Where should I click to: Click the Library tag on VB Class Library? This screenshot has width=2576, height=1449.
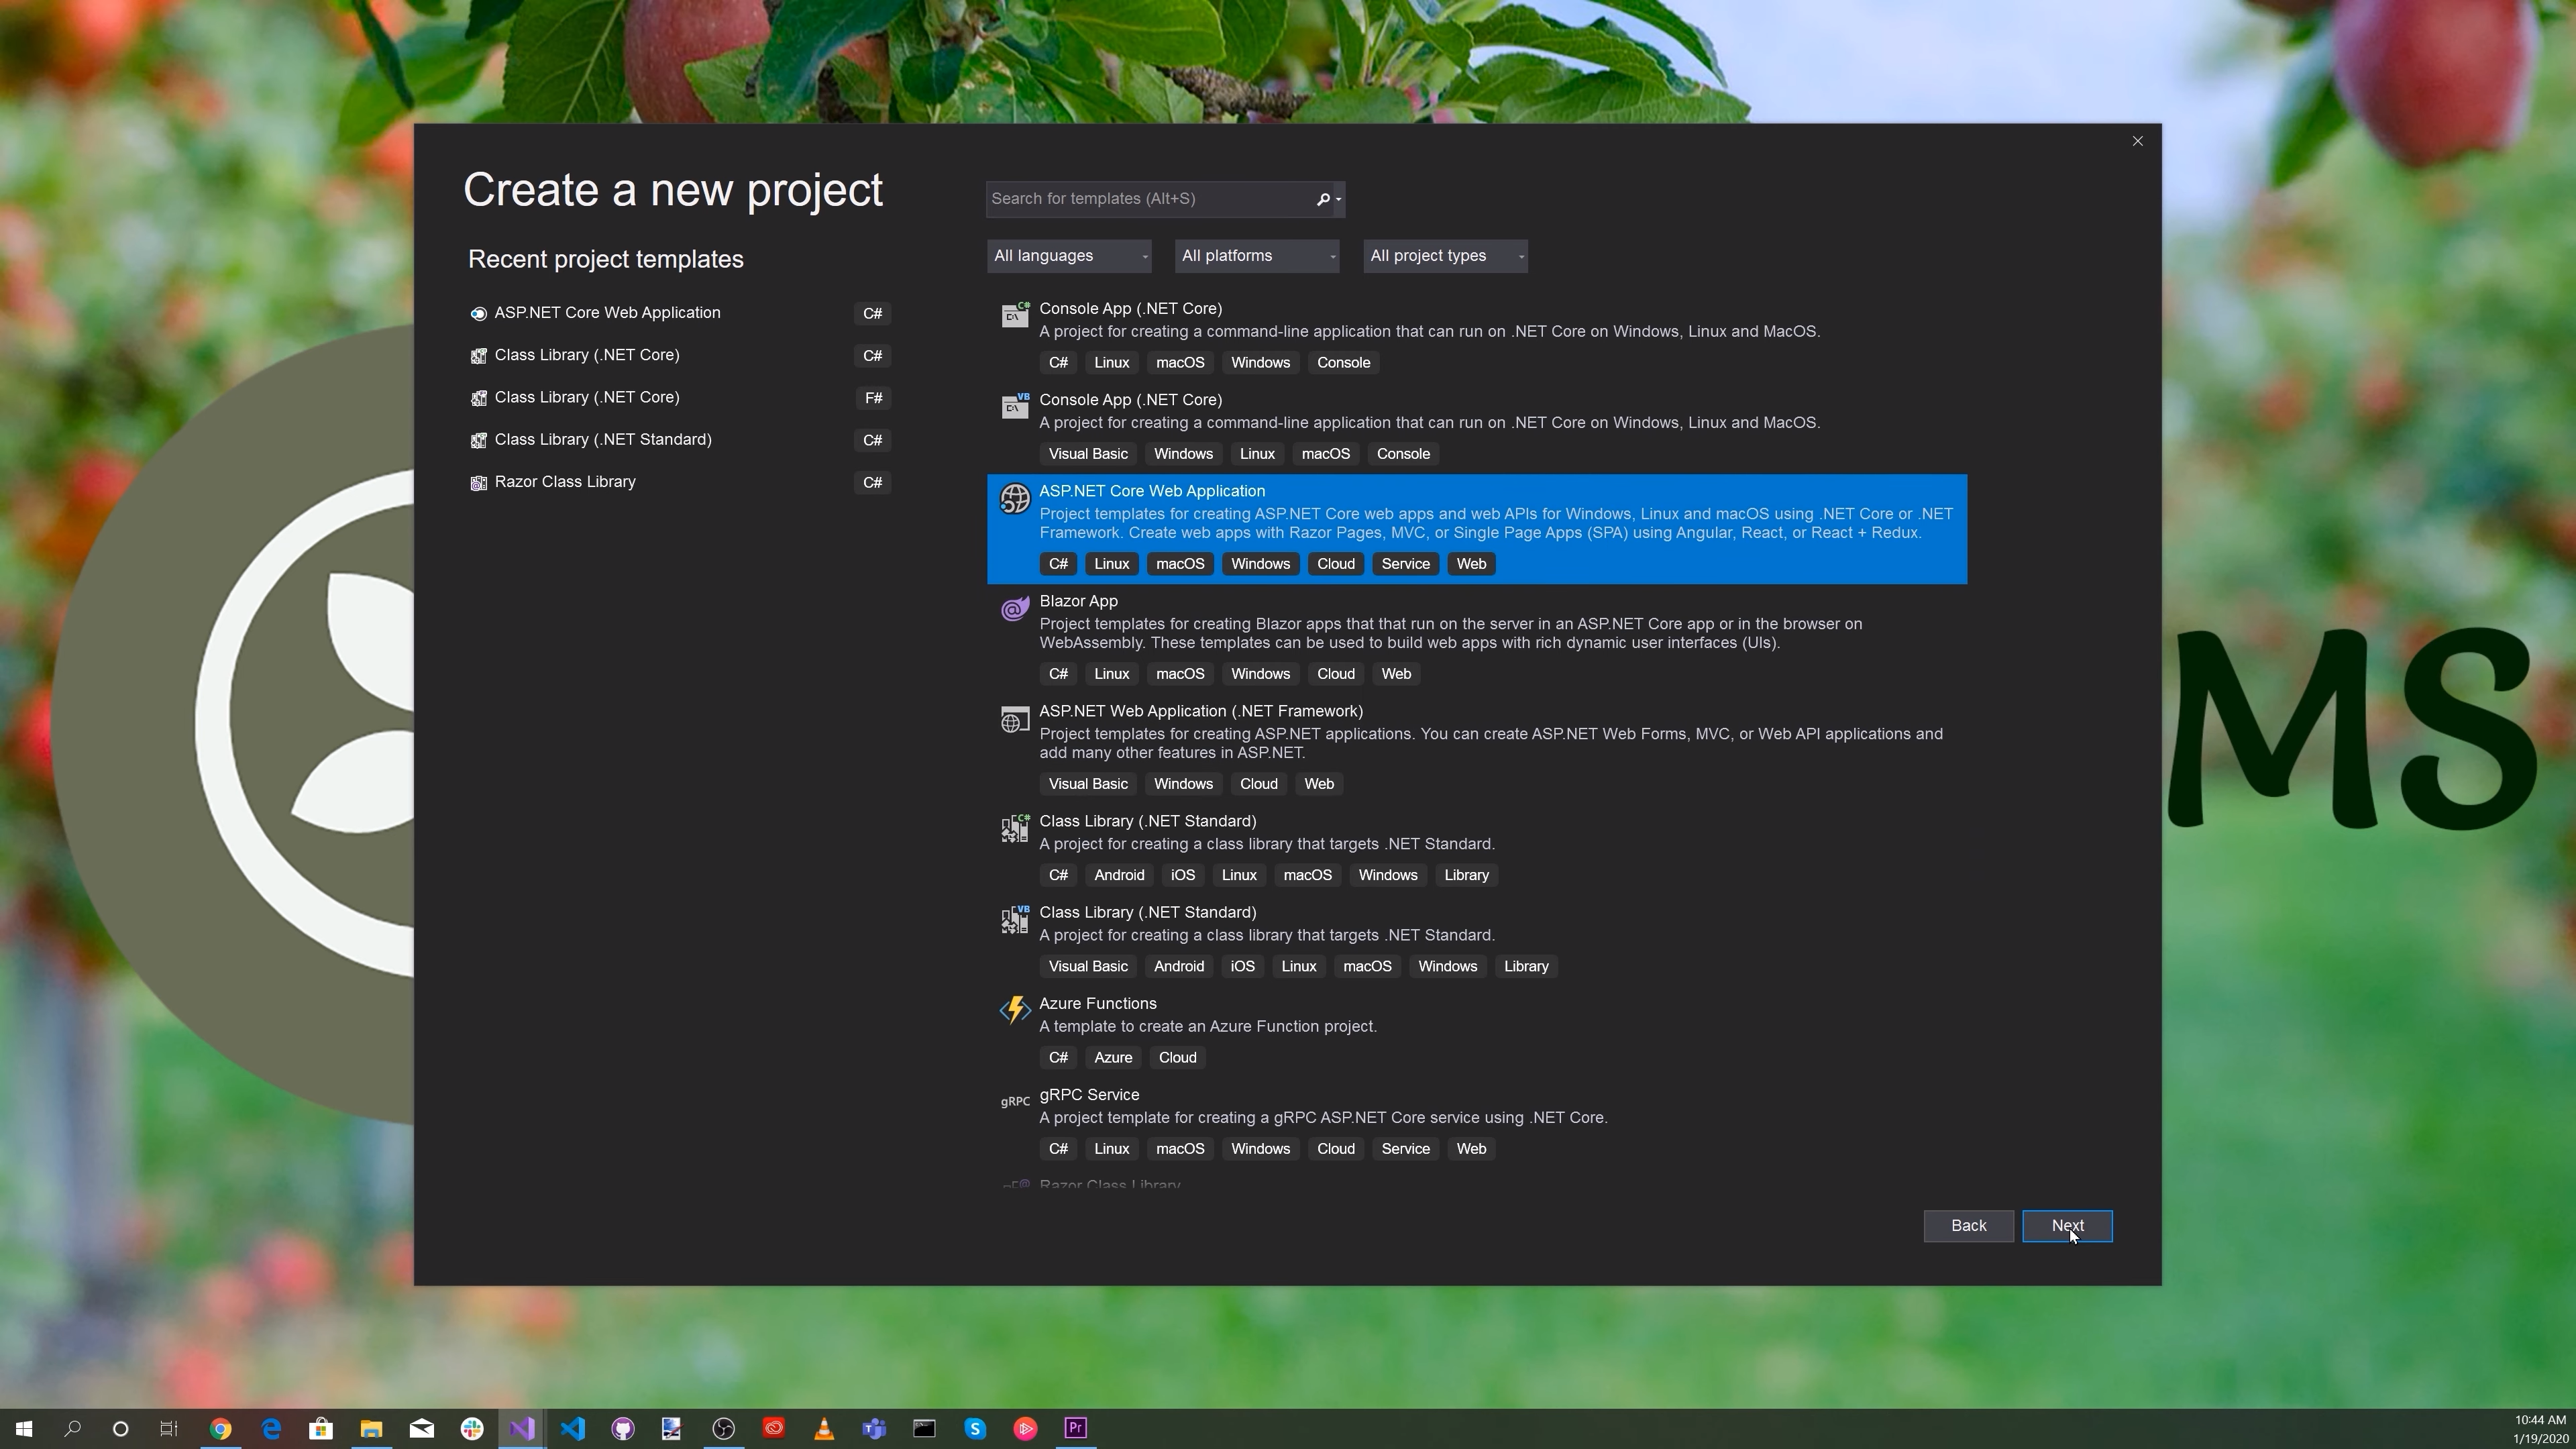tap(1526, 966)
